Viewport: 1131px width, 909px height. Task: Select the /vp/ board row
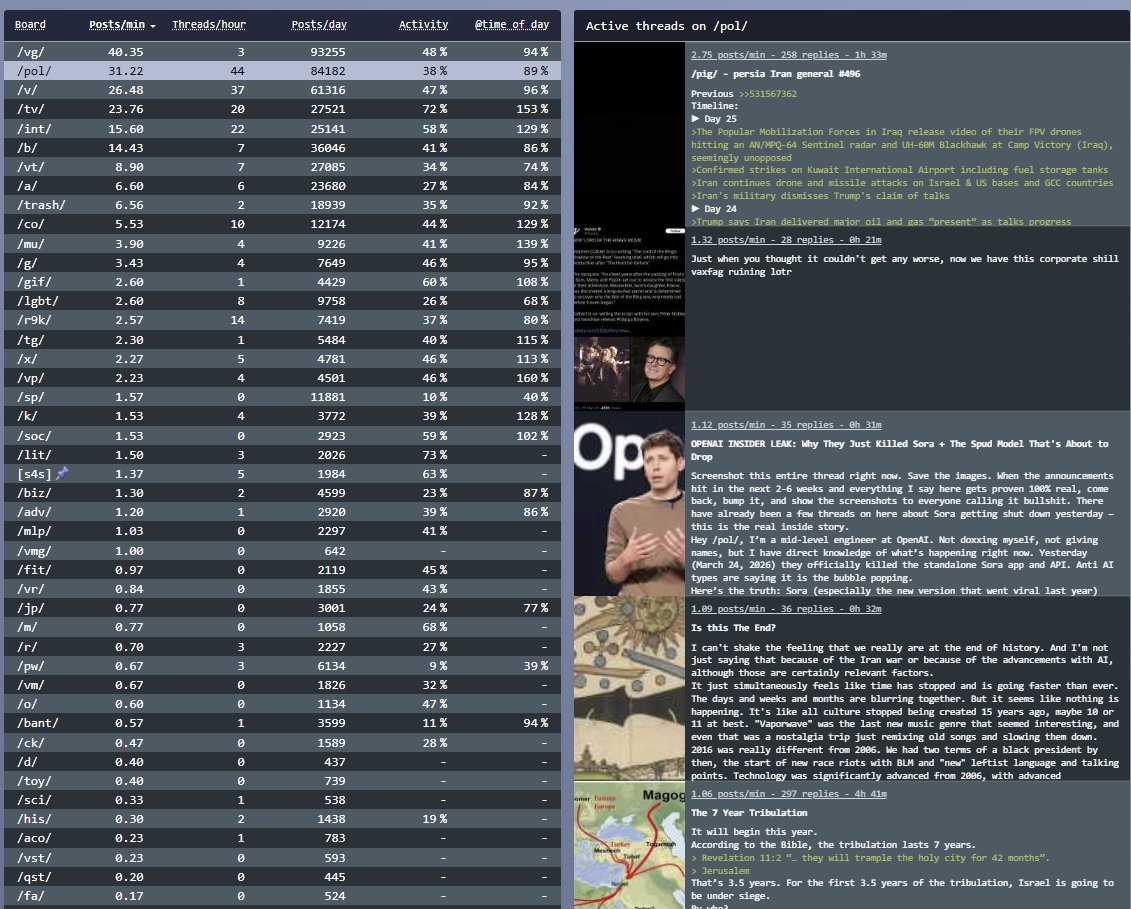282,378
